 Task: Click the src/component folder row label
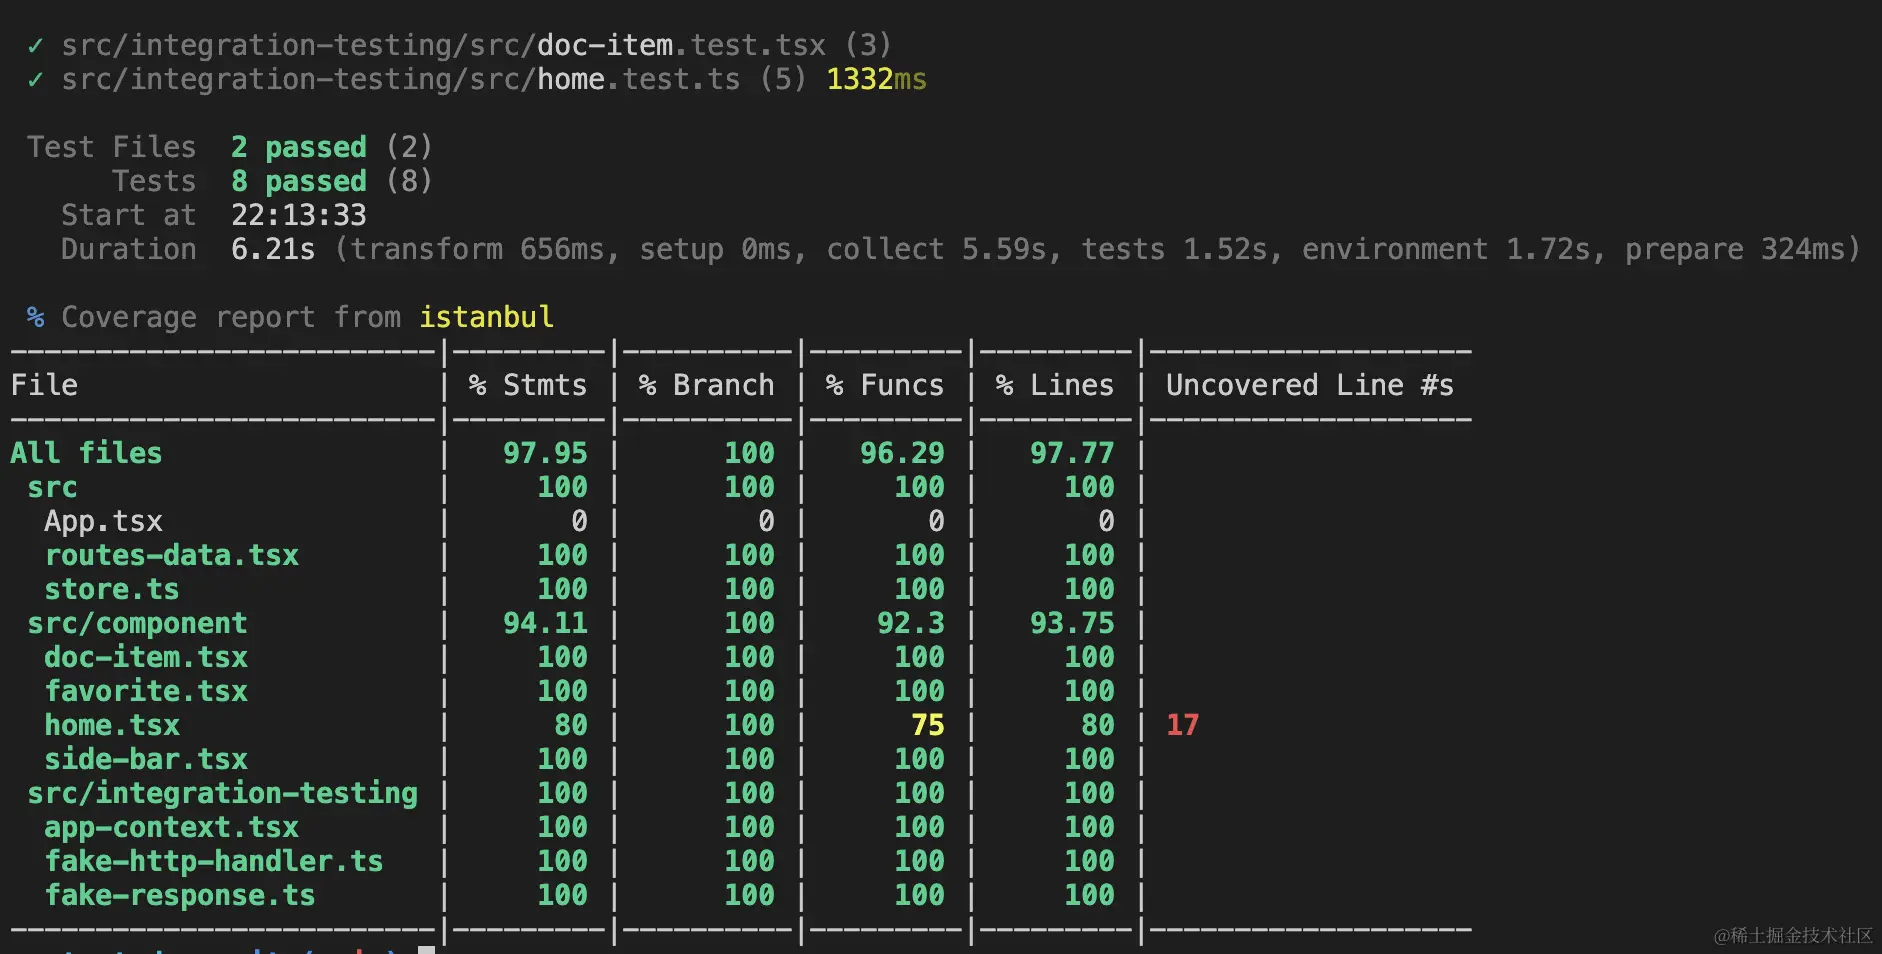point(137,623)
